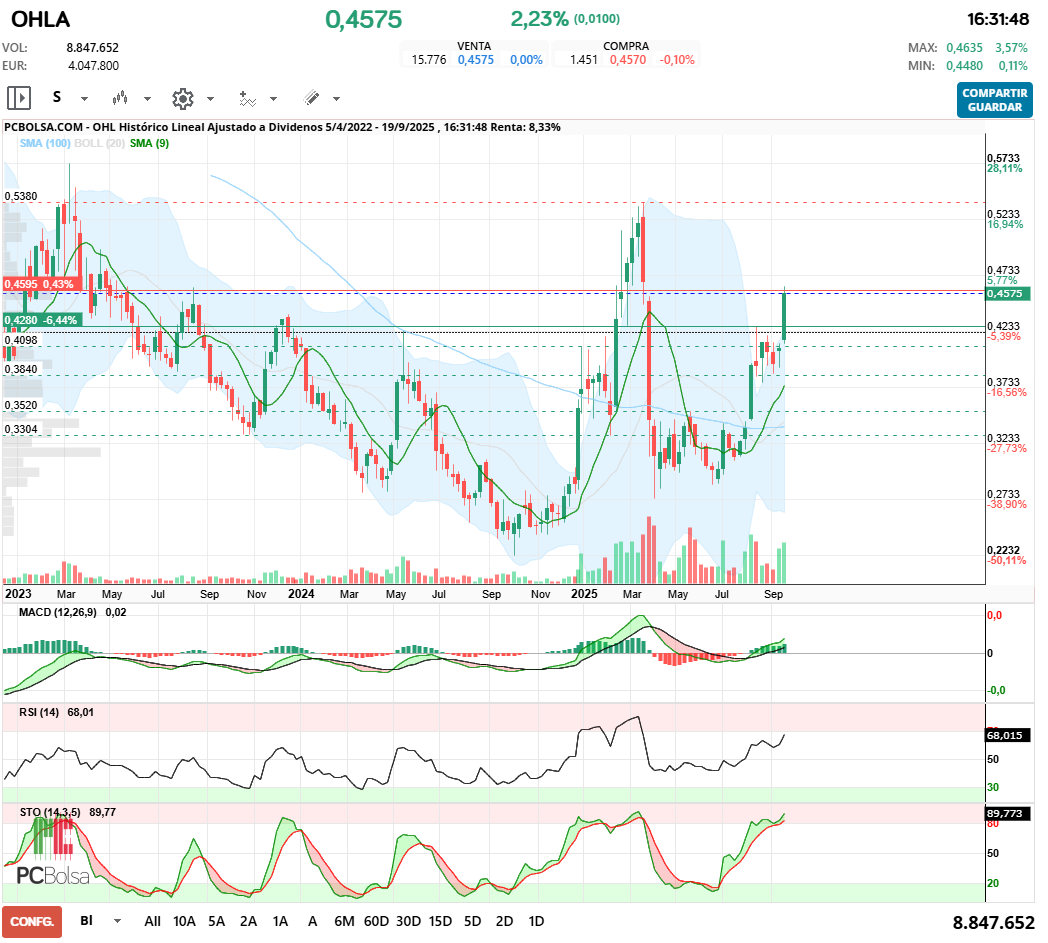Select the 60D time range

click(x=376, y=921)
